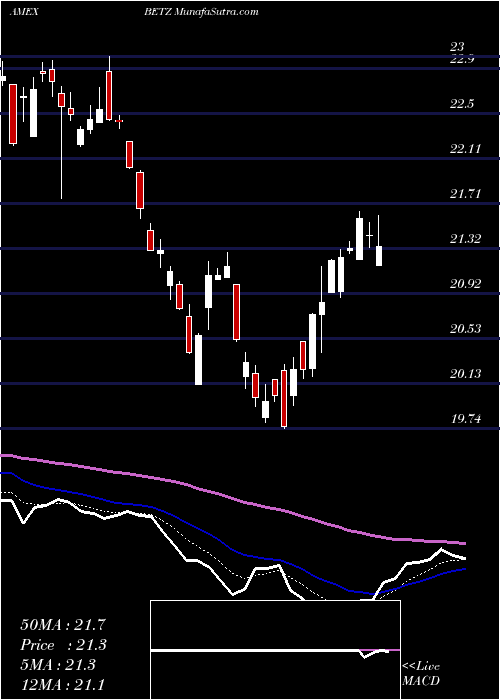Click the 21.32 price level label
Viewport: 500px width, 700px height.
466,239
